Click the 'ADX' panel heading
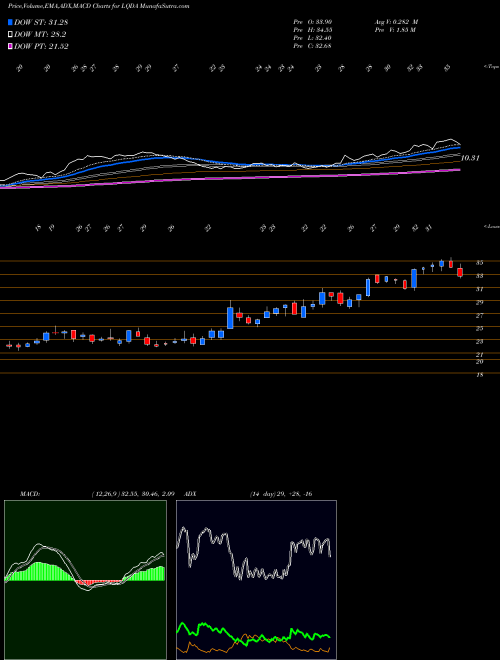The width and height of the screenshot is (500, 660). (x=190, y=494)
